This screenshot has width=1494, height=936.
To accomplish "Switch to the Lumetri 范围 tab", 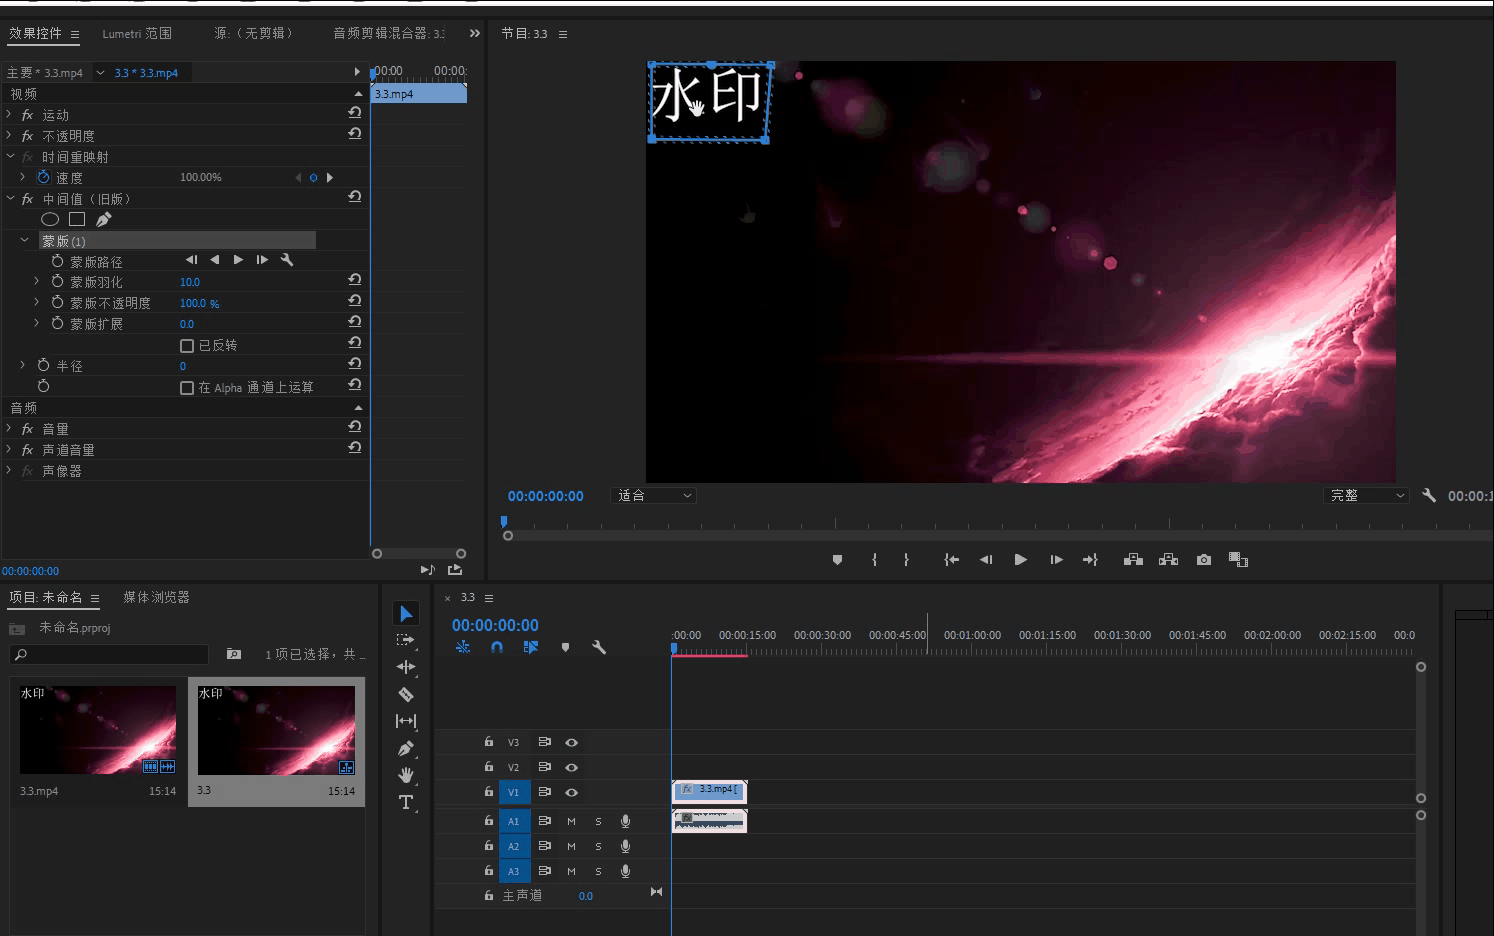I will tap(137, 34).
